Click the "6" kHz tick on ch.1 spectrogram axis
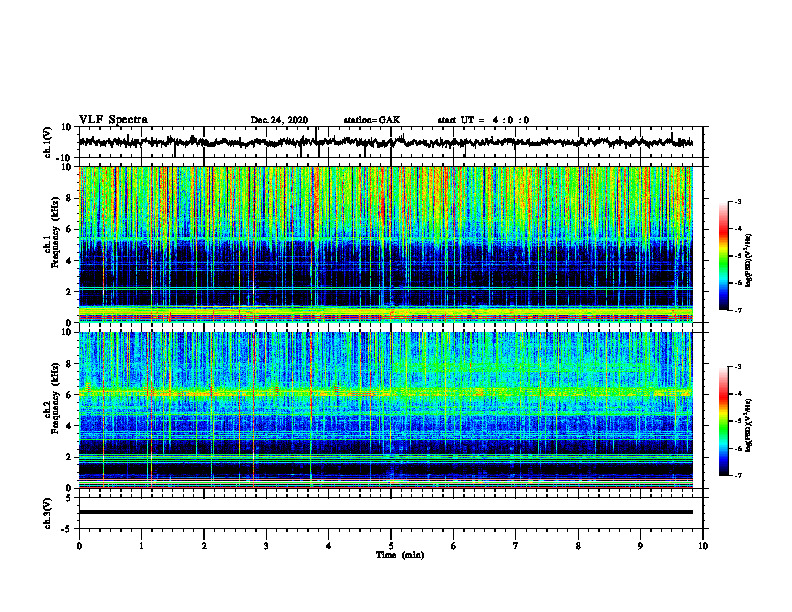792x612 pixels. [69, 229]
